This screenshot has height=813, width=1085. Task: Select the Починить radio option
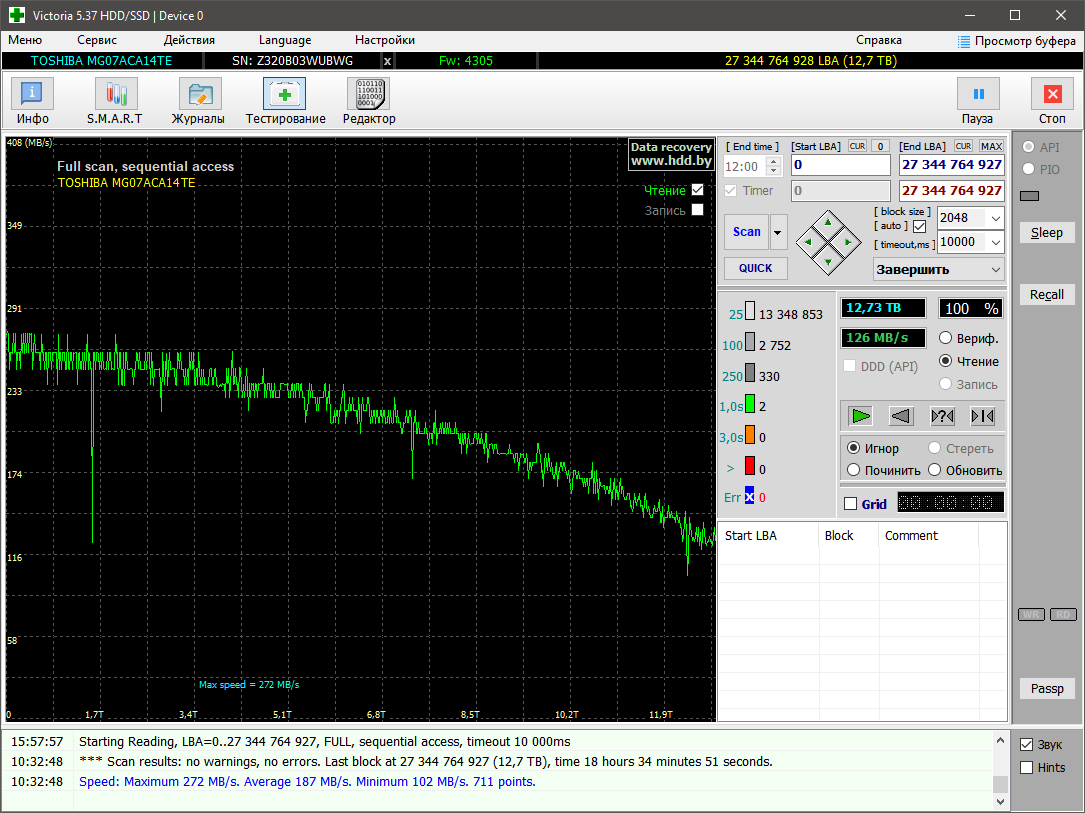point(854,470)
